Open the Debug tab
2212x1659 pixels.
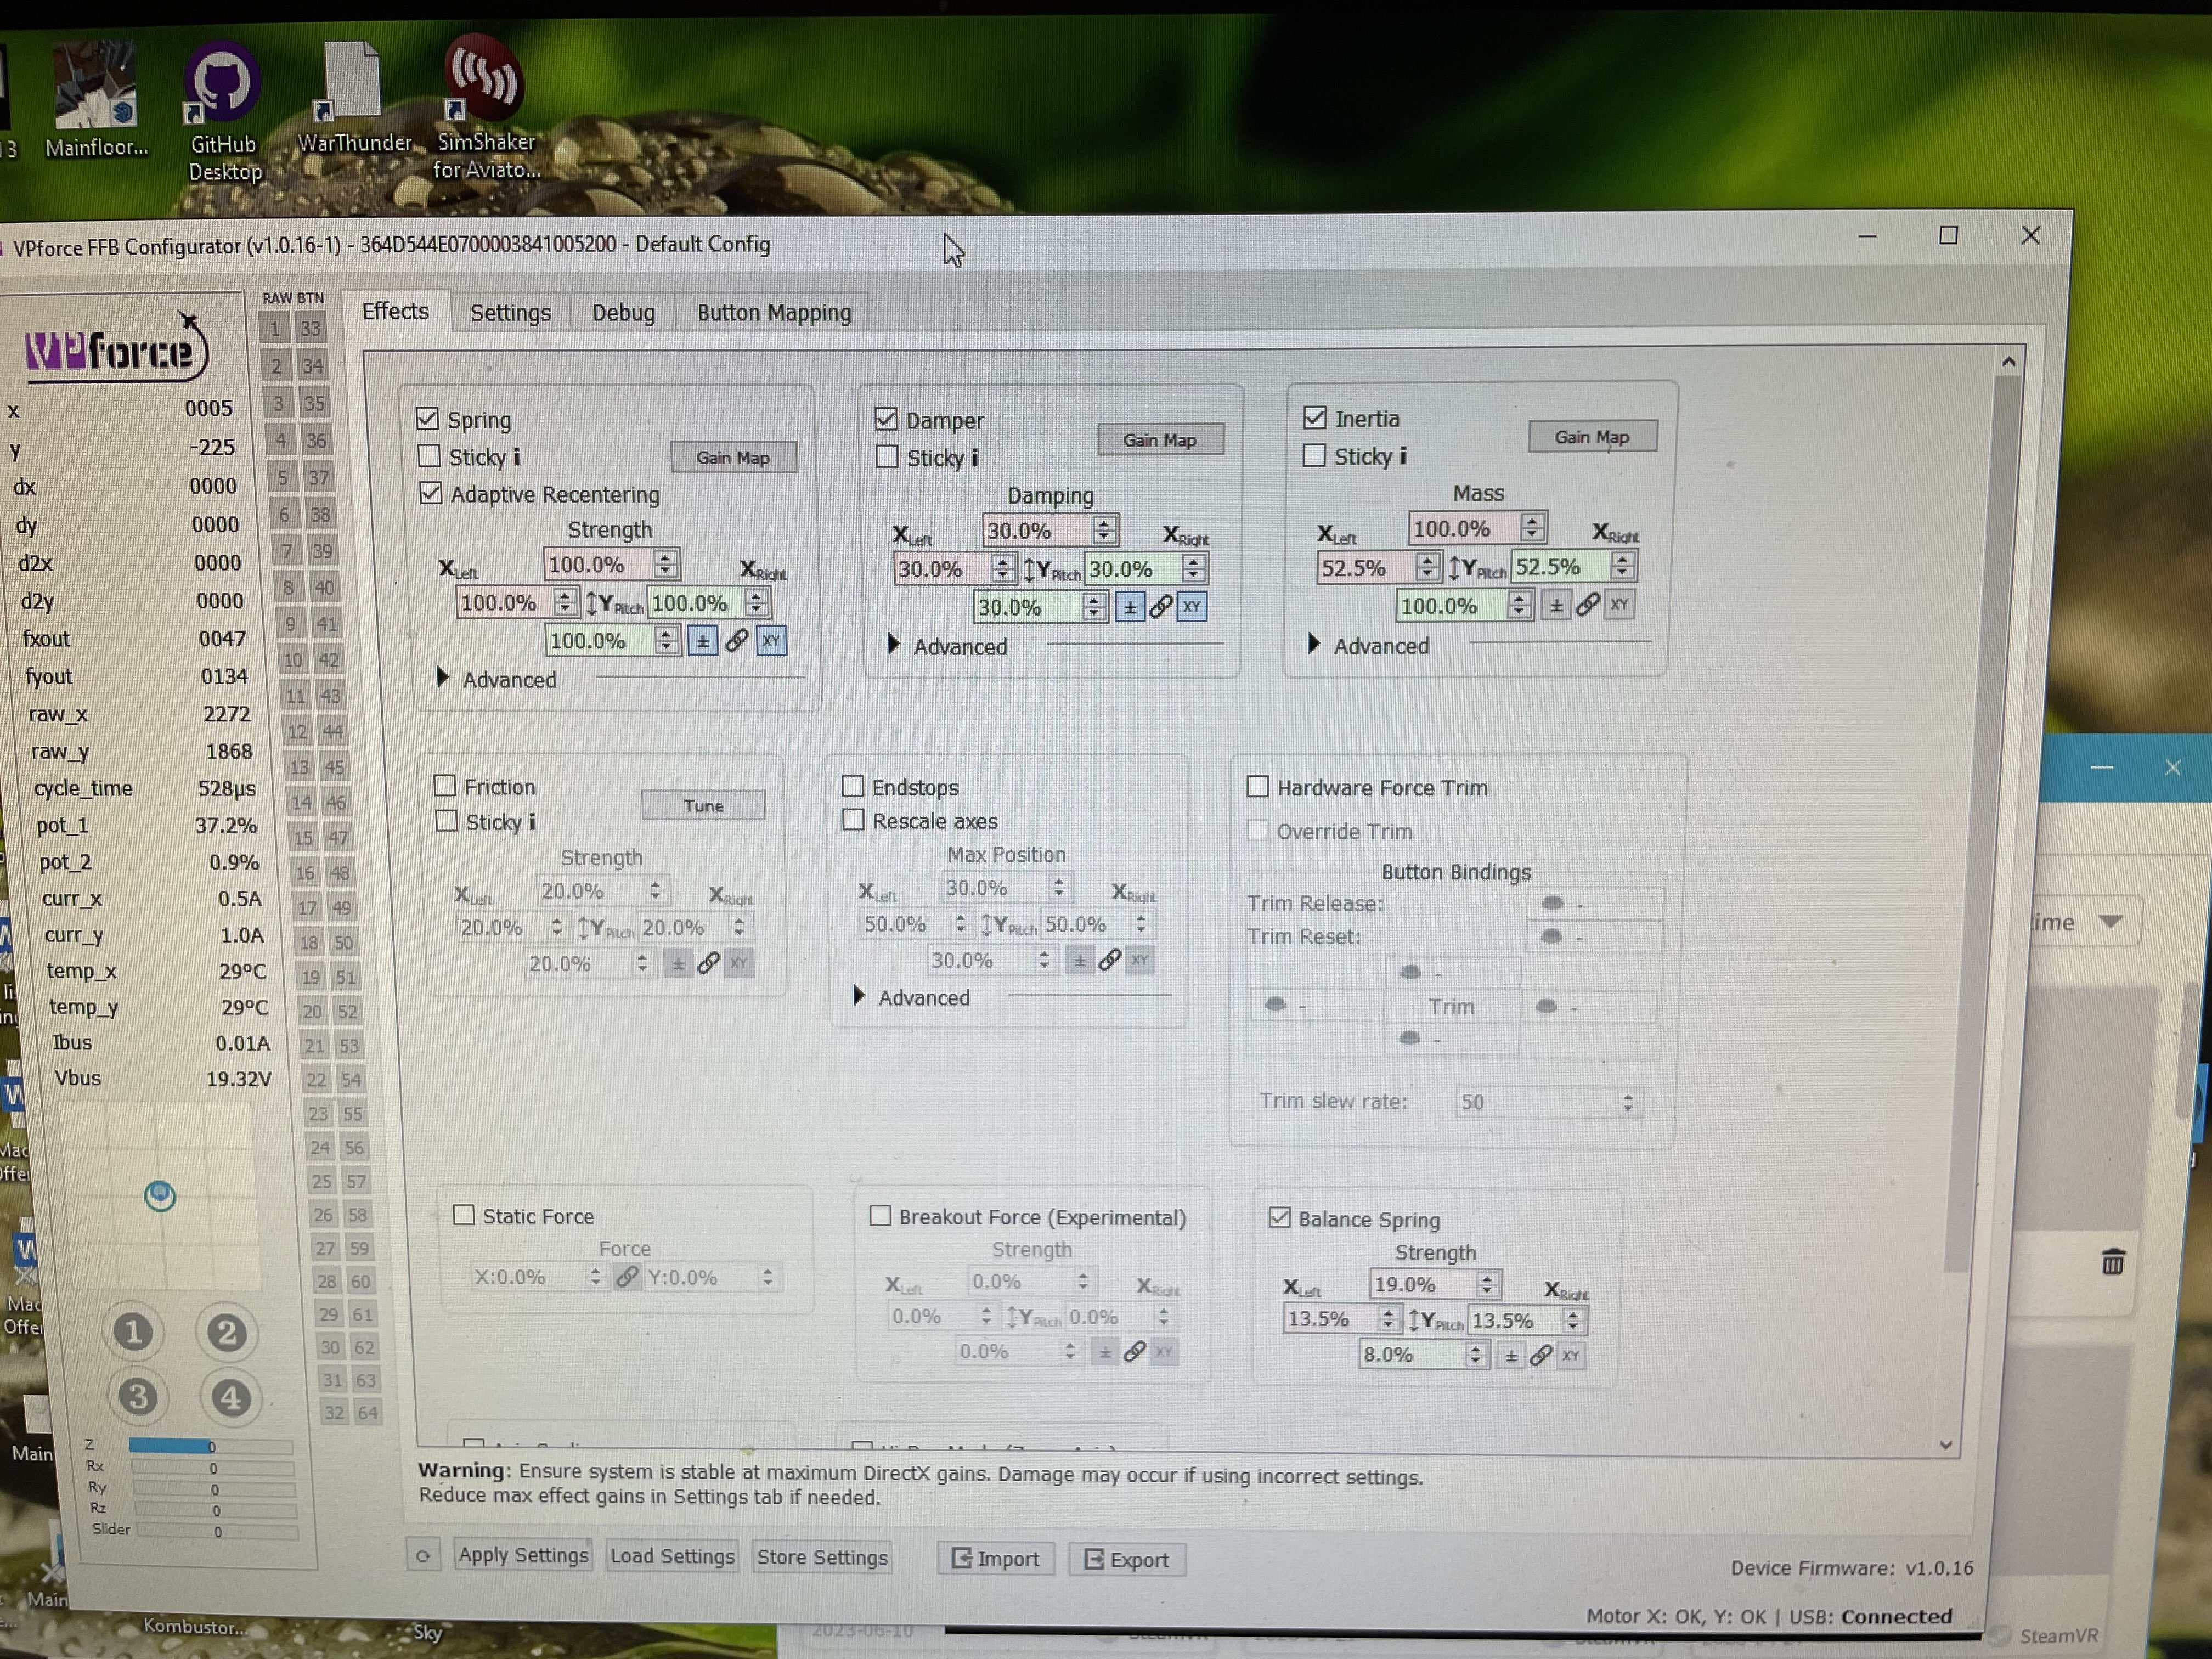(x=622, y=312)
